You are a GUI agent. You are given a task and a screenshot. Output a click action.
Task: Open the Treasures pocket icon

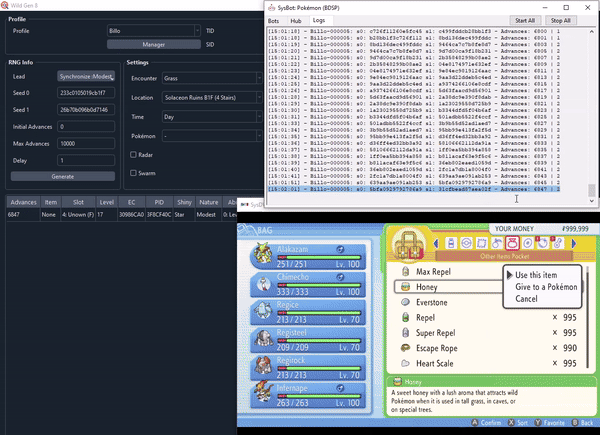543,243
